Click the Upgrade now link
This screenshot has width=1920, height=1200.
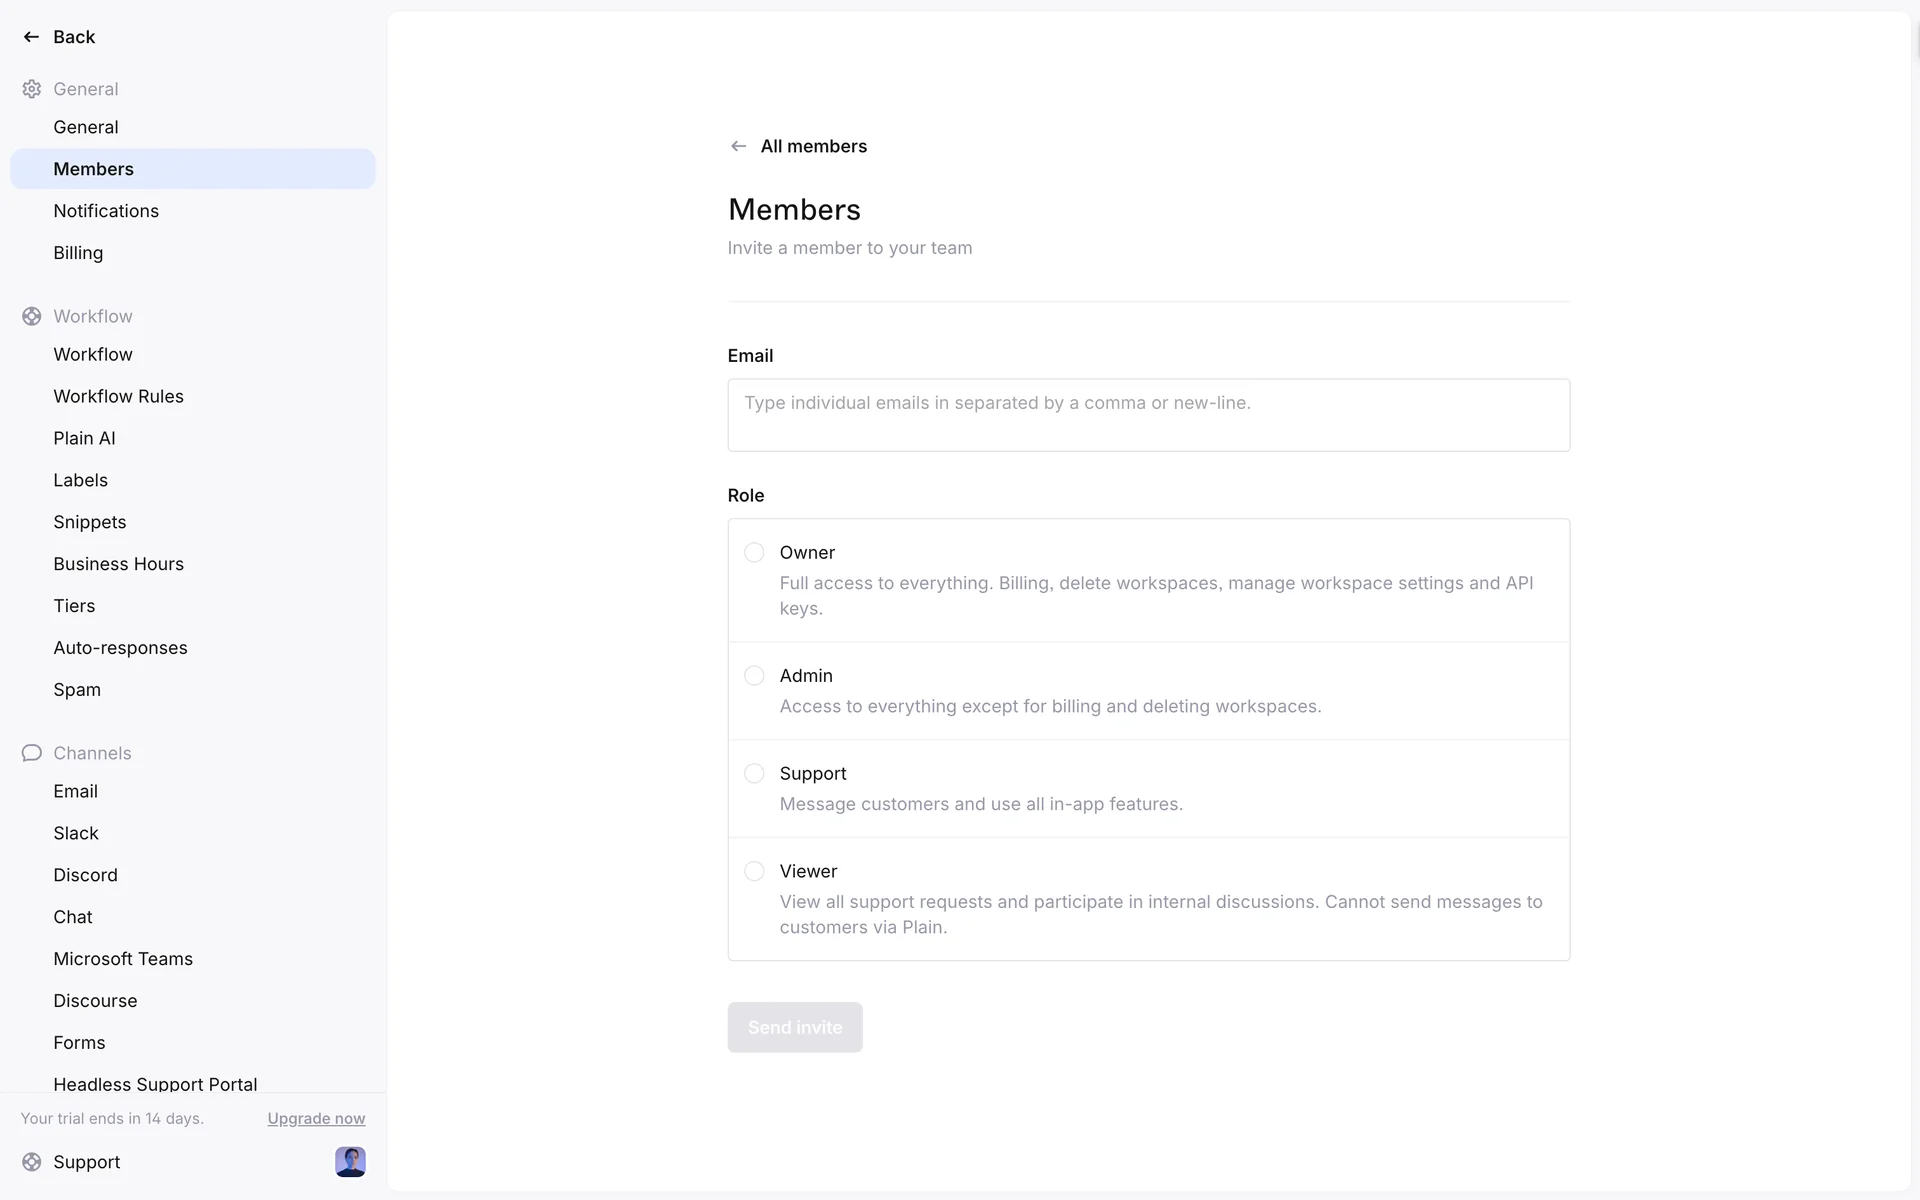point(316,1119)
